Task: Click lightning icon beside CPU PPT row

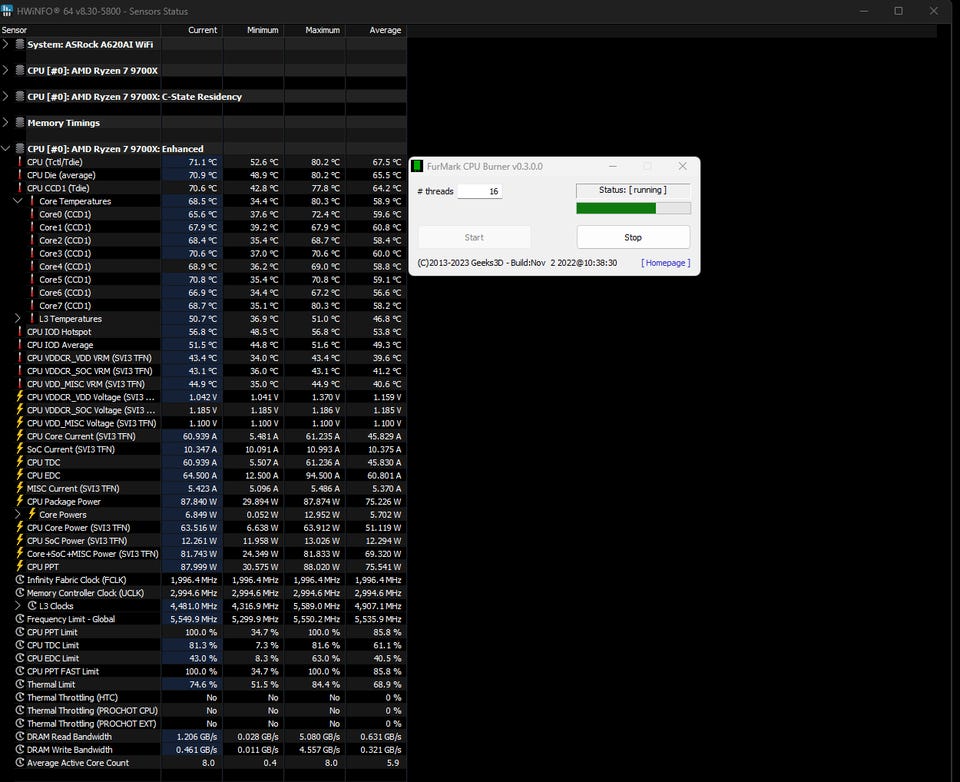Action: point(20,566)
